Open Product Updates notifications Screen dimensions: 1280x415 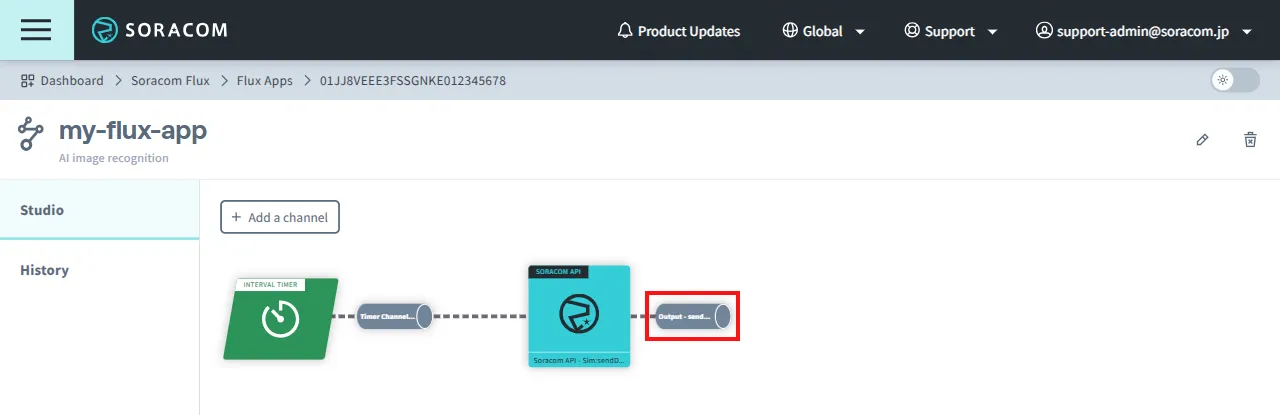pyautogui.click(x=679, y=31)
